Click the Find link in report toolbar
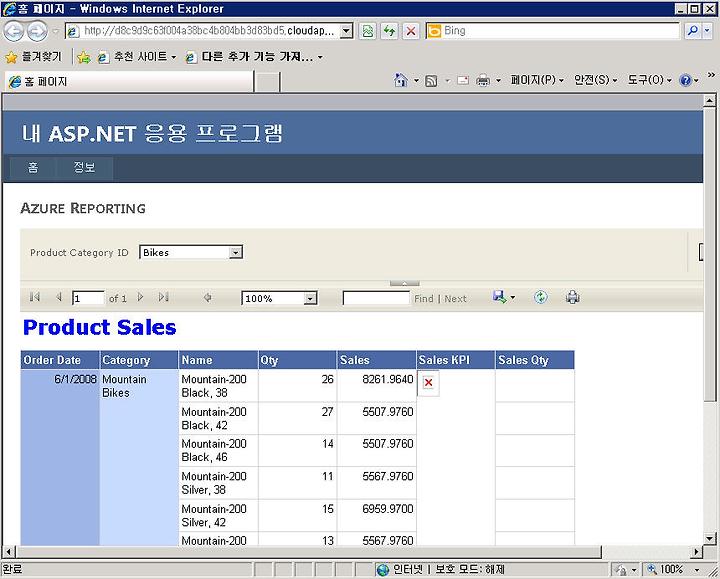 (423, 299)
